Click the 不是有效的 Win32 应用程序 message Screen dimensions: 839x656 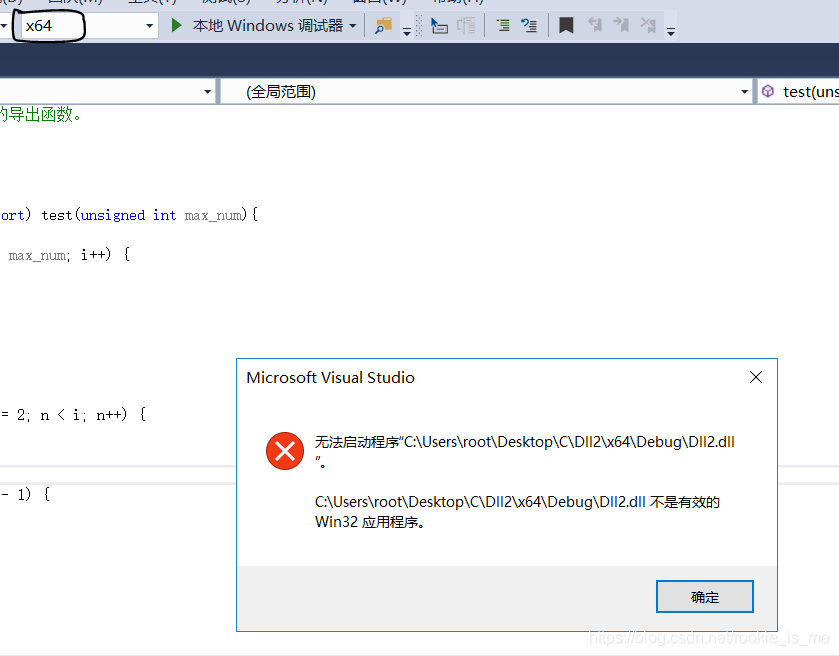[517, 512]
